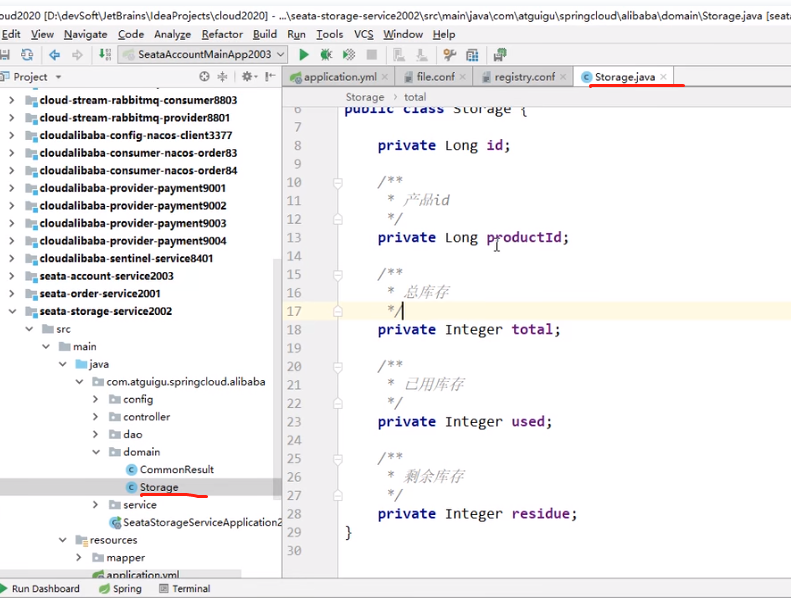Image resolution: width=791 pixels, height=598 pixels.
Task: Navigate forward with the gray arrow
Action: tap(77, 55)
